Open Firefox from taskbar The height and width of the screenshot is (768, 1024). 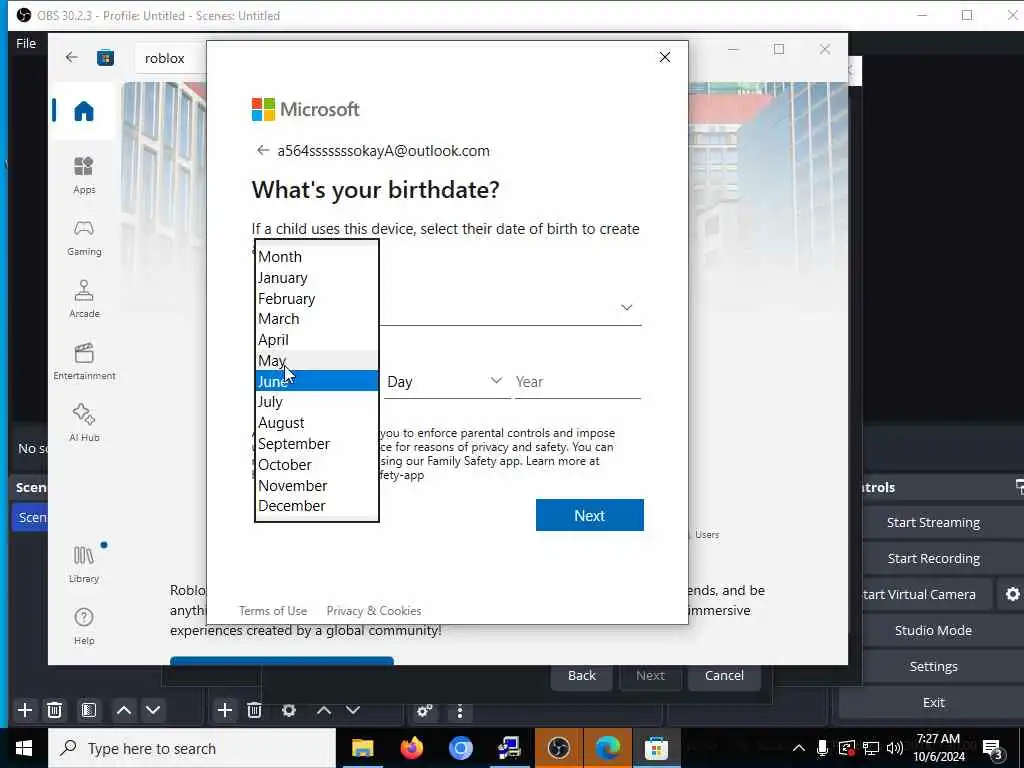[411, 748]
